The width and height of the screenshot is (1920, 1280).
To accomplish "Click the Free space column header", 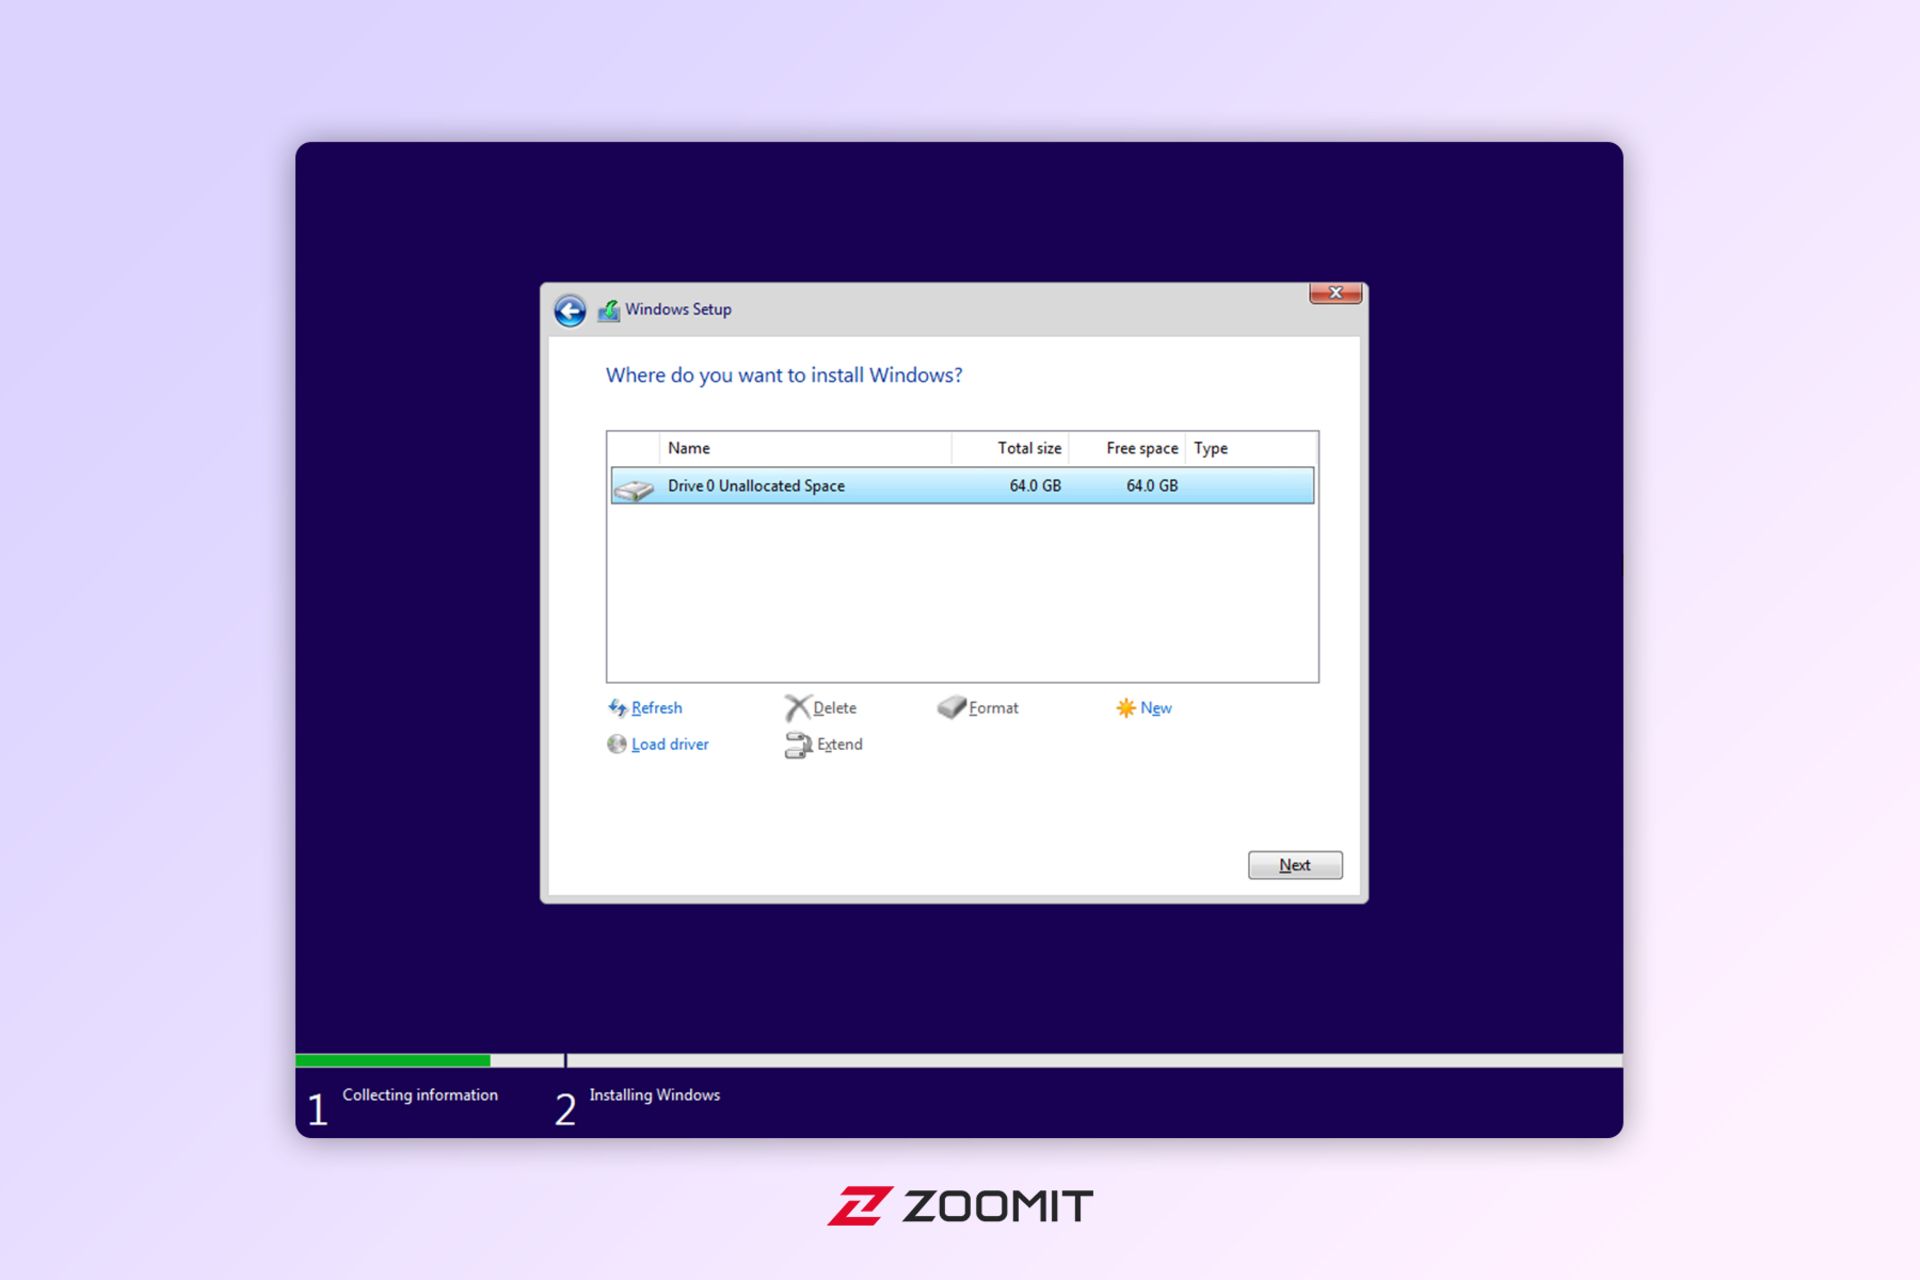I will pos(1127,448).
